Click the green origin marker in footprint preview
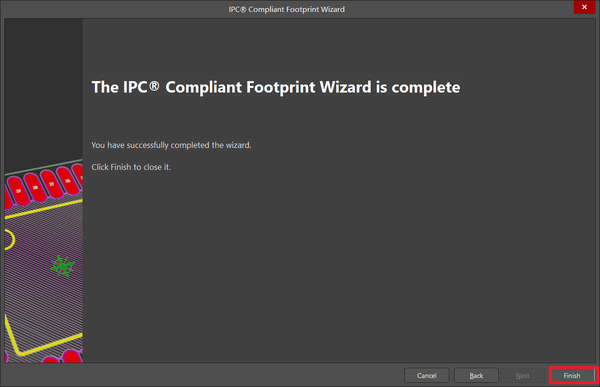Screen dimensions: 600x387 coord(62,266)
